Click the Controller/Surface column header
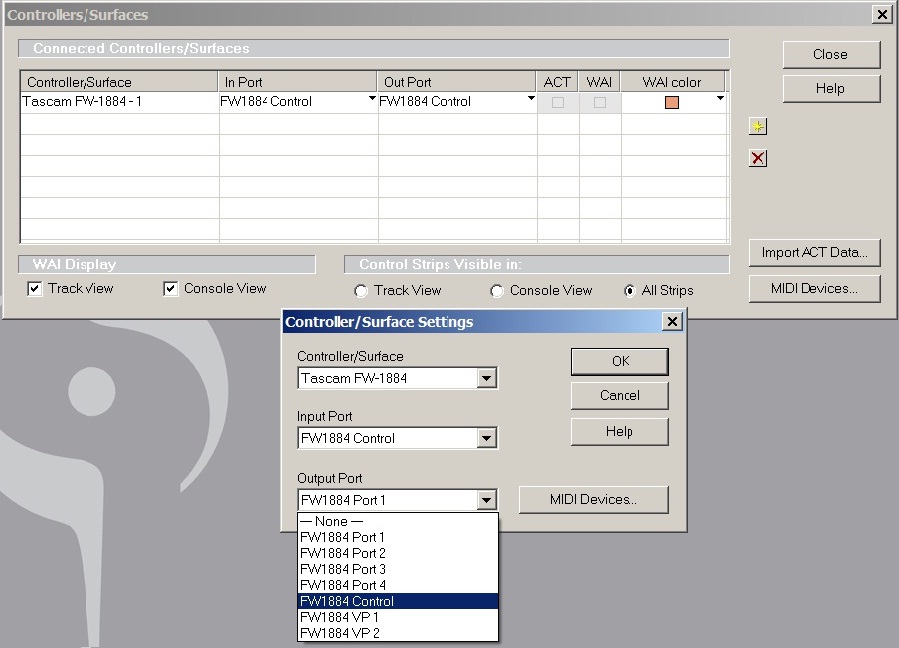Image resolution: width=899 pixels, height=648 pixels. tap(119, 82)
